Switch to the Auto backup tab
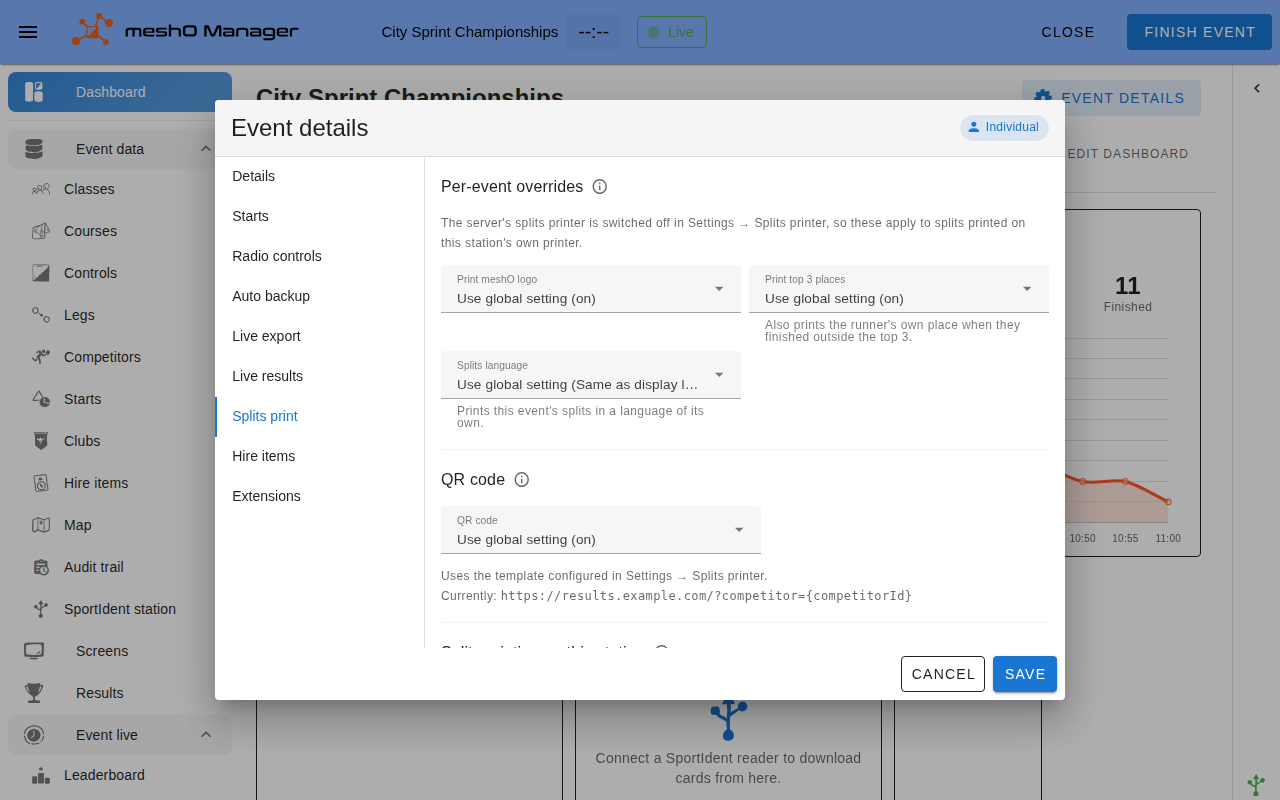 pyautogui.click(x=320, y=296)
